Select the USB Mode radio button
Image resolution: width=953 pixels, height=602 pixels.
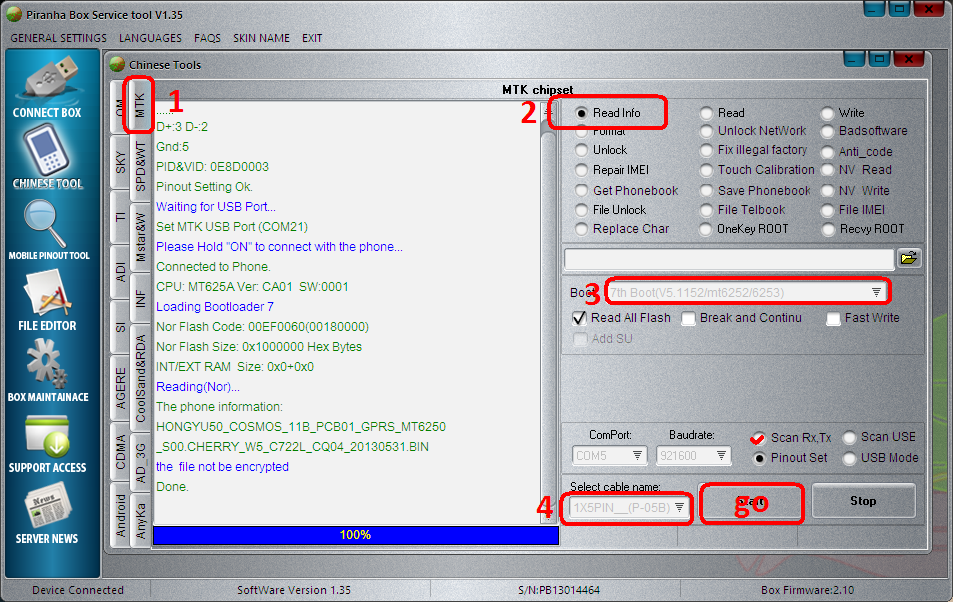tap(849, 458)
